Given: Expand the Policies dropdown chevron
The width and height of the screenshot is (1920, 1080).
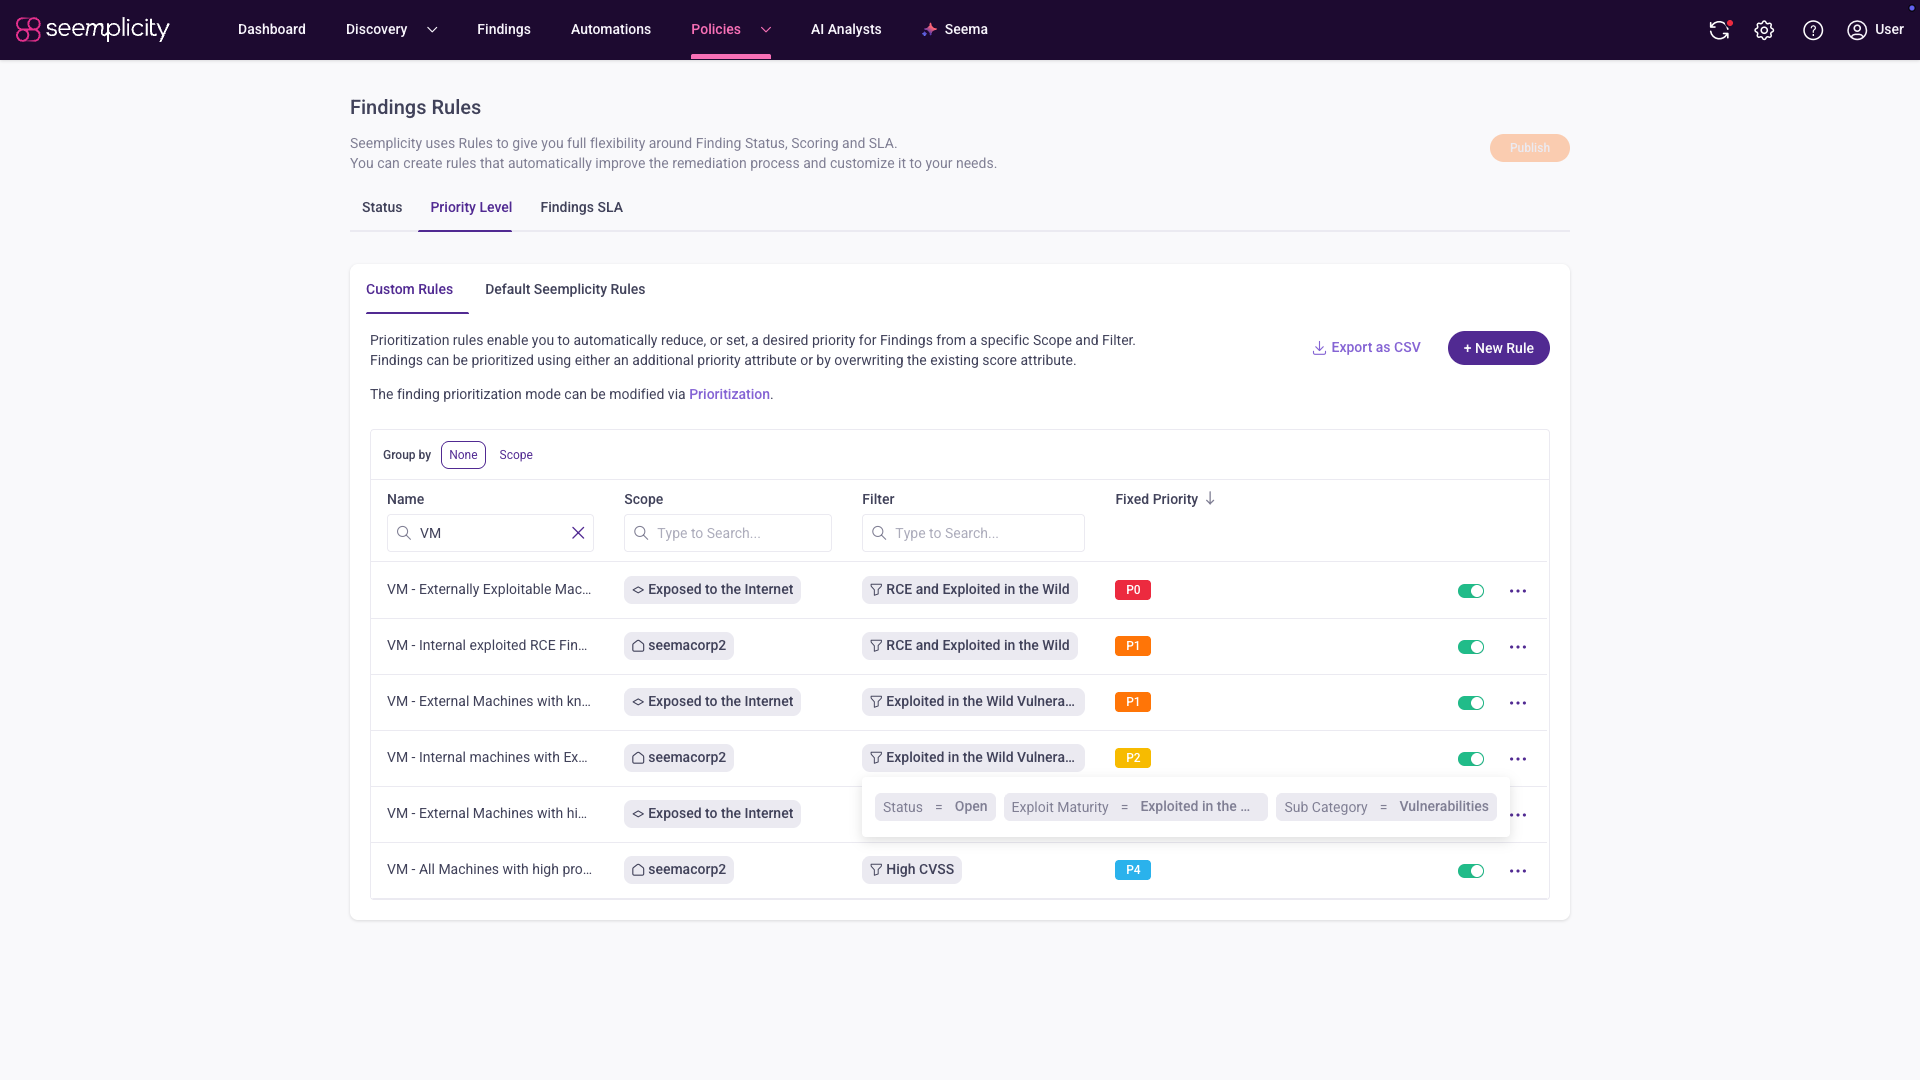Looking at the screenshot, I should pos(766,30).
